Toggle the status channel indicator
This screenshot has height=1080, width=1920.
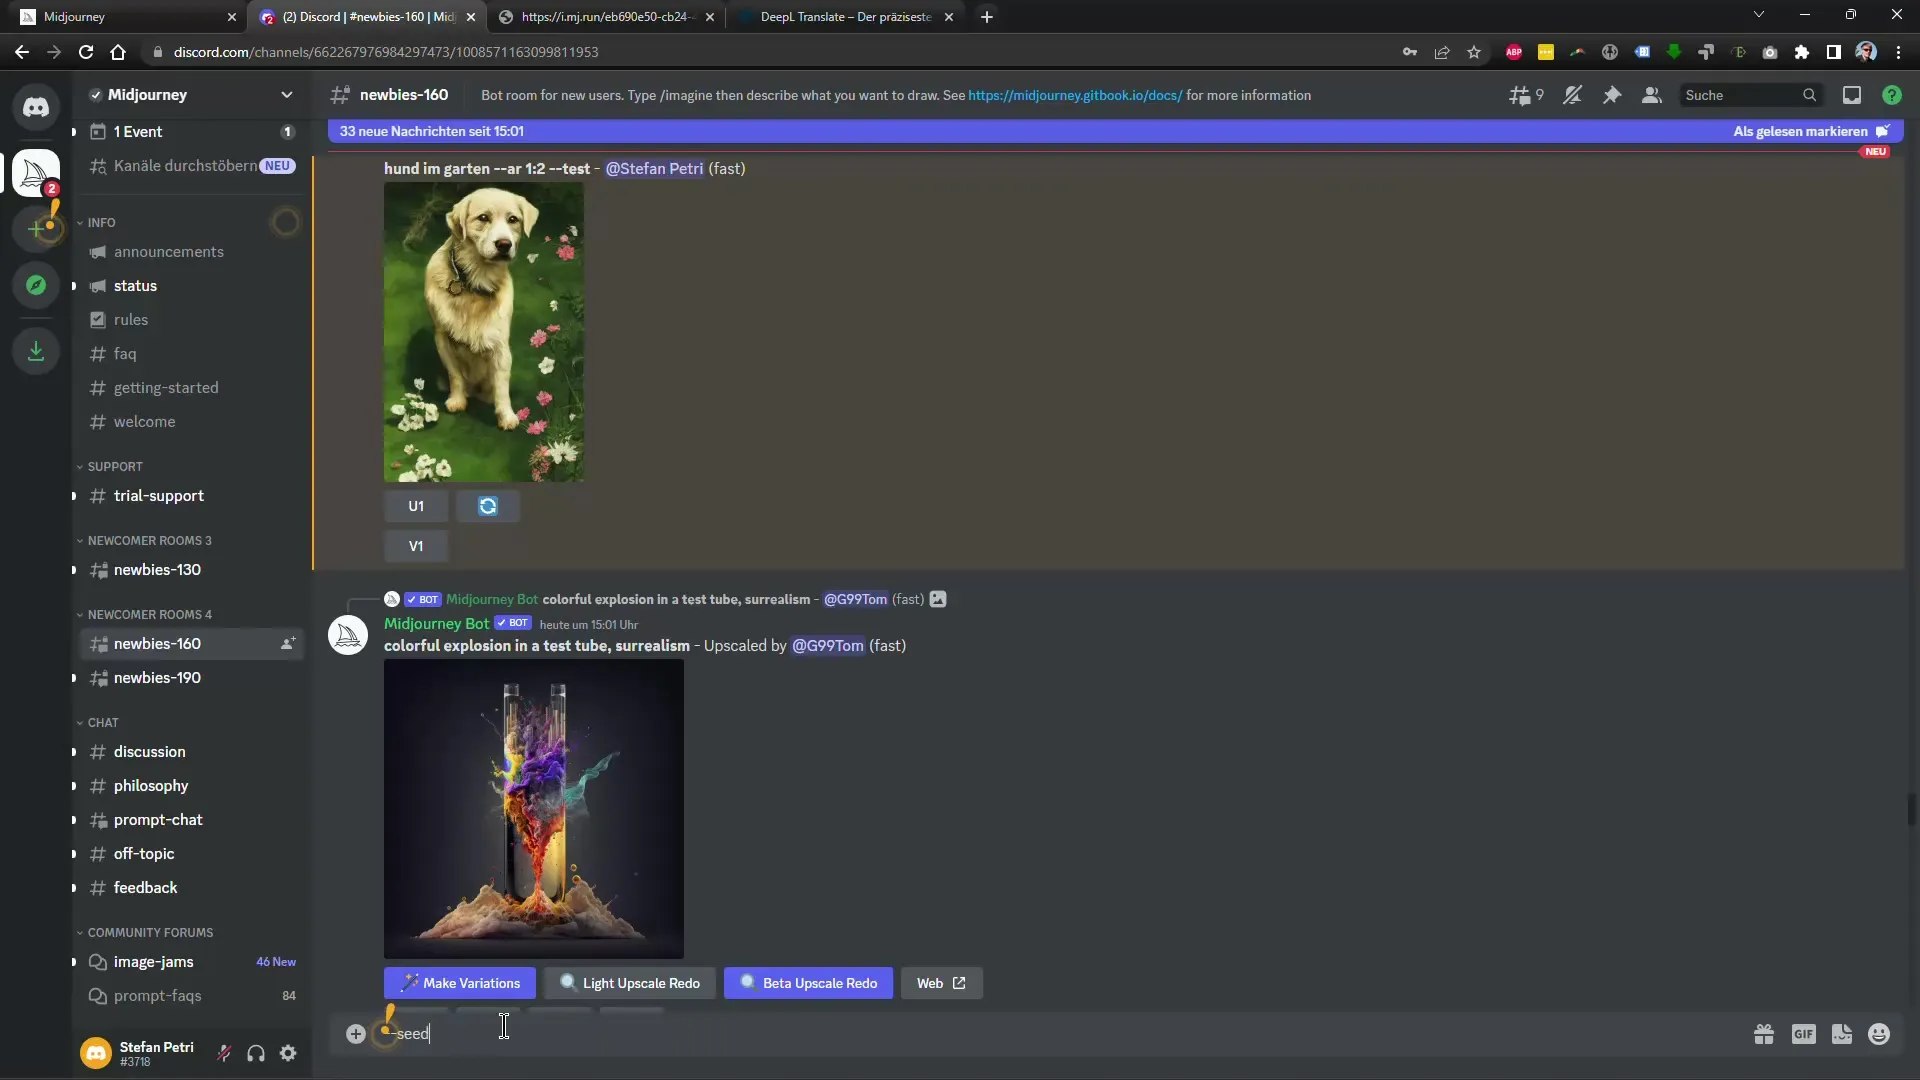[x=73, y=285]
